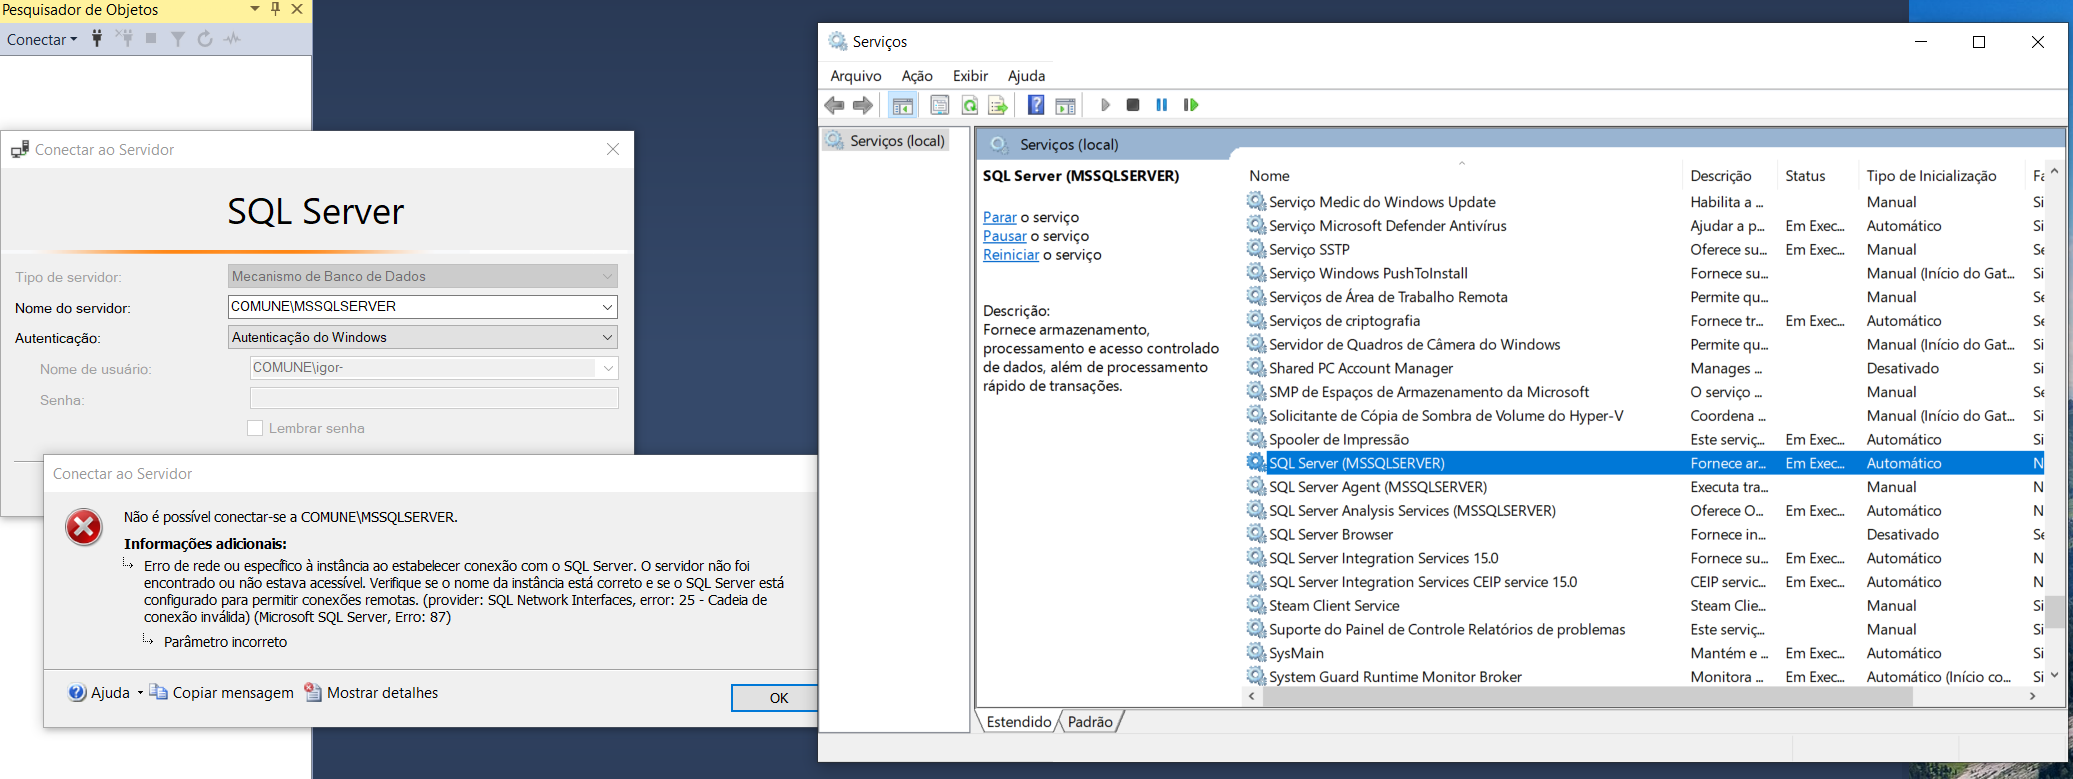Open window position arrow of Pesquisador de Objetos

[255, 9]
